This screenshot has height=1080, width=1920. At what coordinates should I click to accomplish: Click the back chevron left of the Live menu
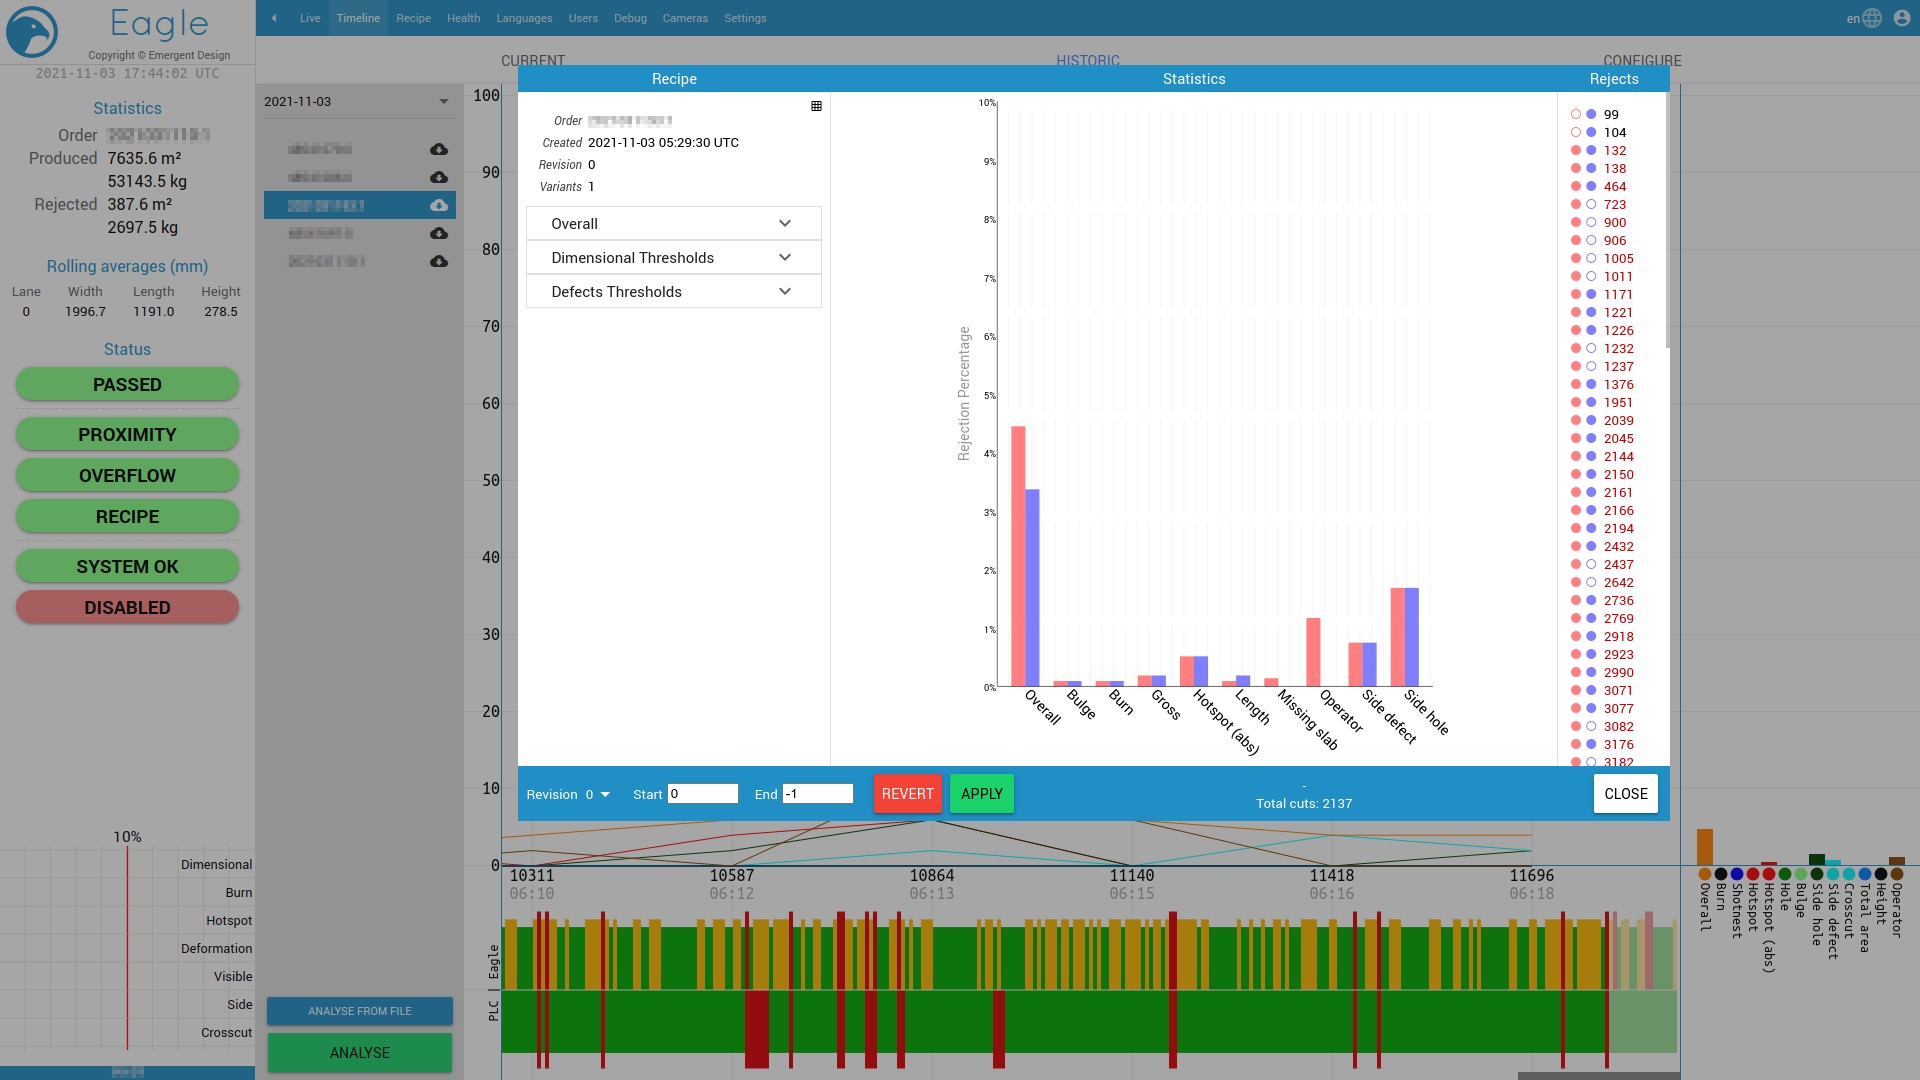[274, 18]
